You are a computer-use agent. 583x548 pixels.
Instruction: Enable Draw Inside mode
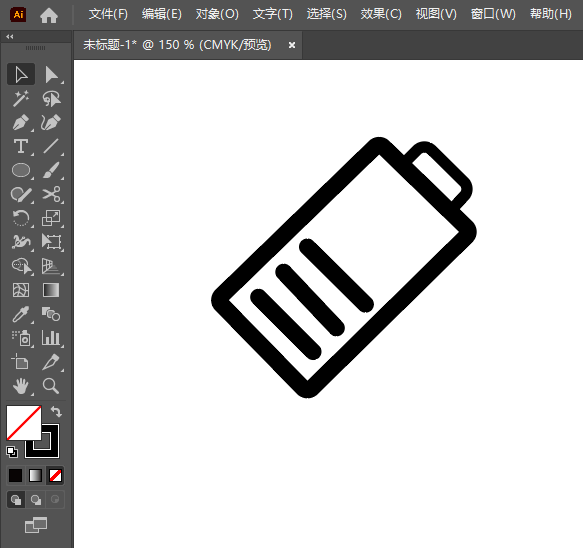[x=55, y=500]
